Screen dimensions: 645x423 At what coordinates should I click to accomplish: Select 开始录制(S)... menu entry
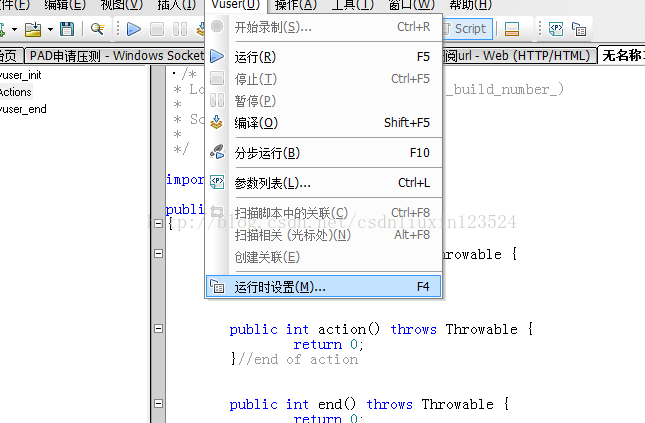pos(324,27)
